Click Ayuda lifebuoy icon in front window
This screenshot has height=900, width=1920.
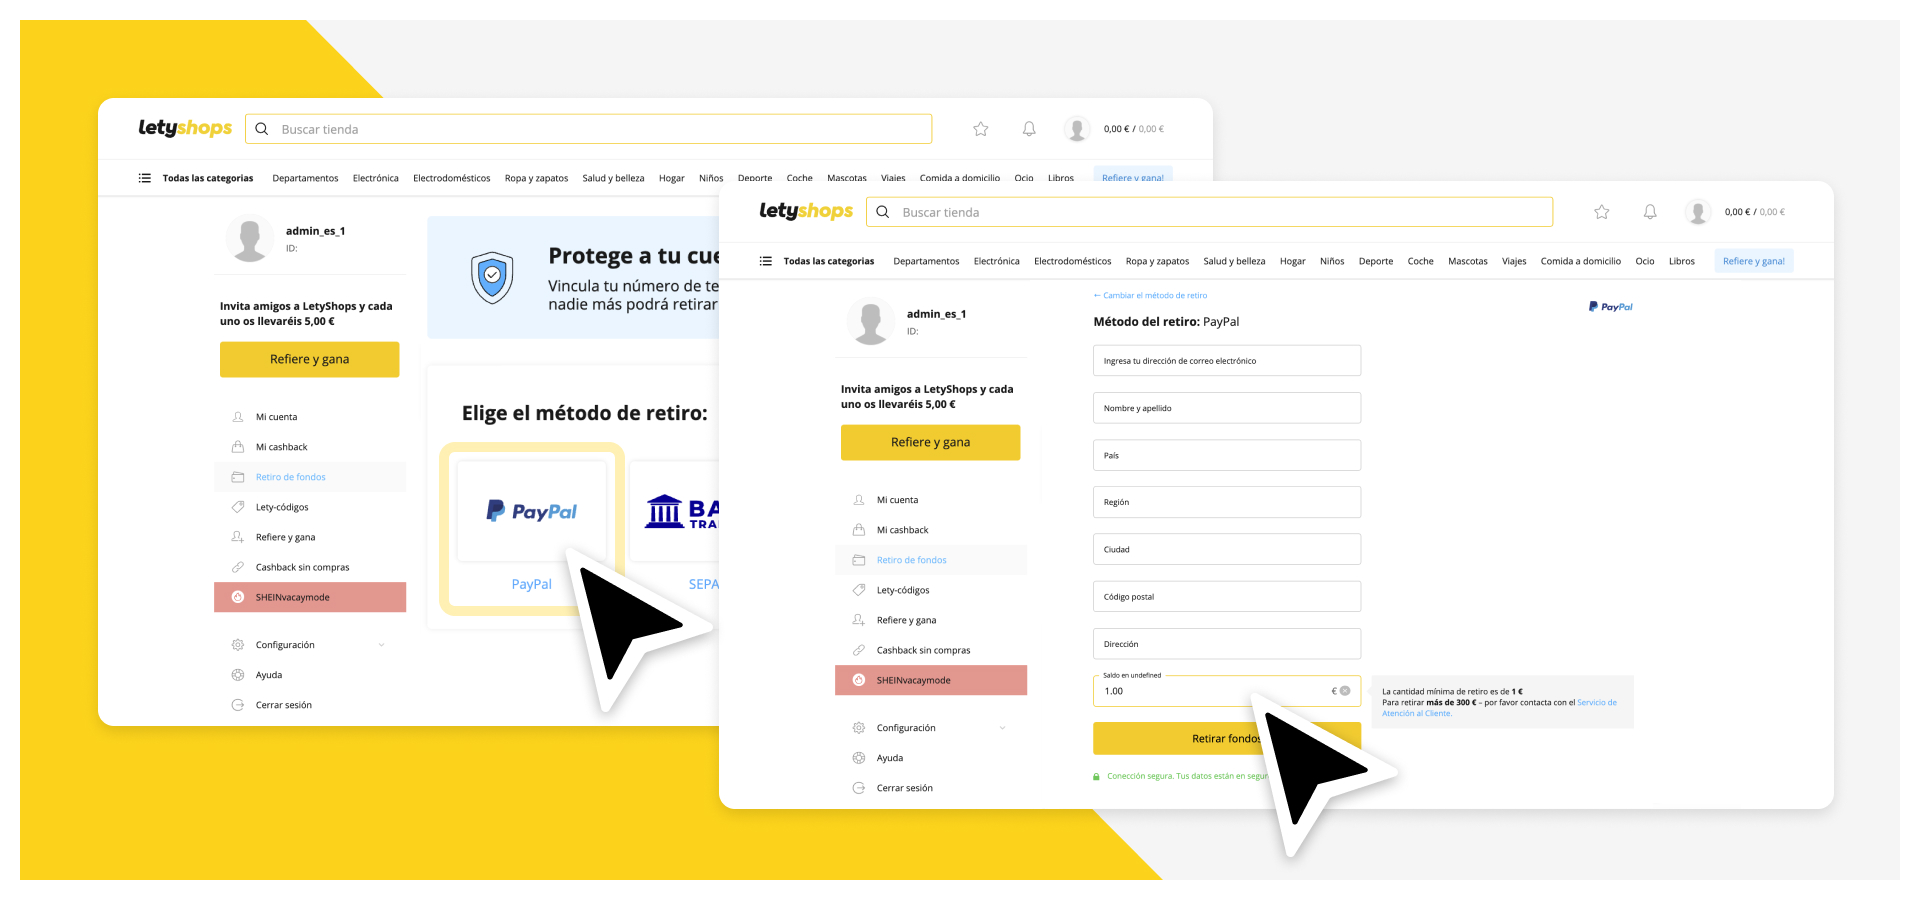858,758
